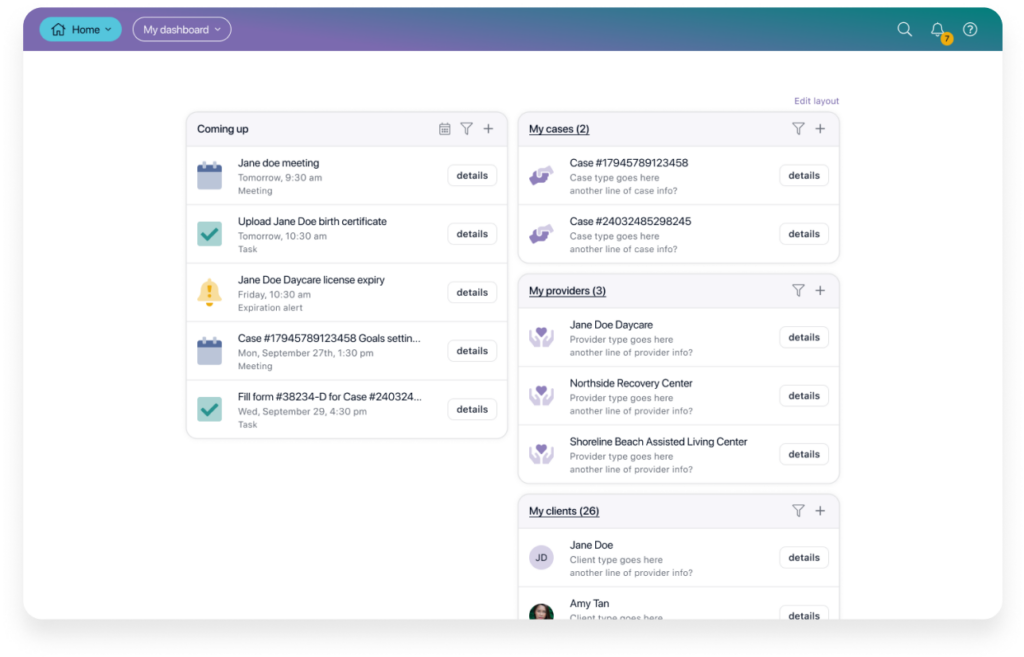This screenshot has height=657, width=1024.
Task: Open My providers (3) heading link
Action: point(568,291)
